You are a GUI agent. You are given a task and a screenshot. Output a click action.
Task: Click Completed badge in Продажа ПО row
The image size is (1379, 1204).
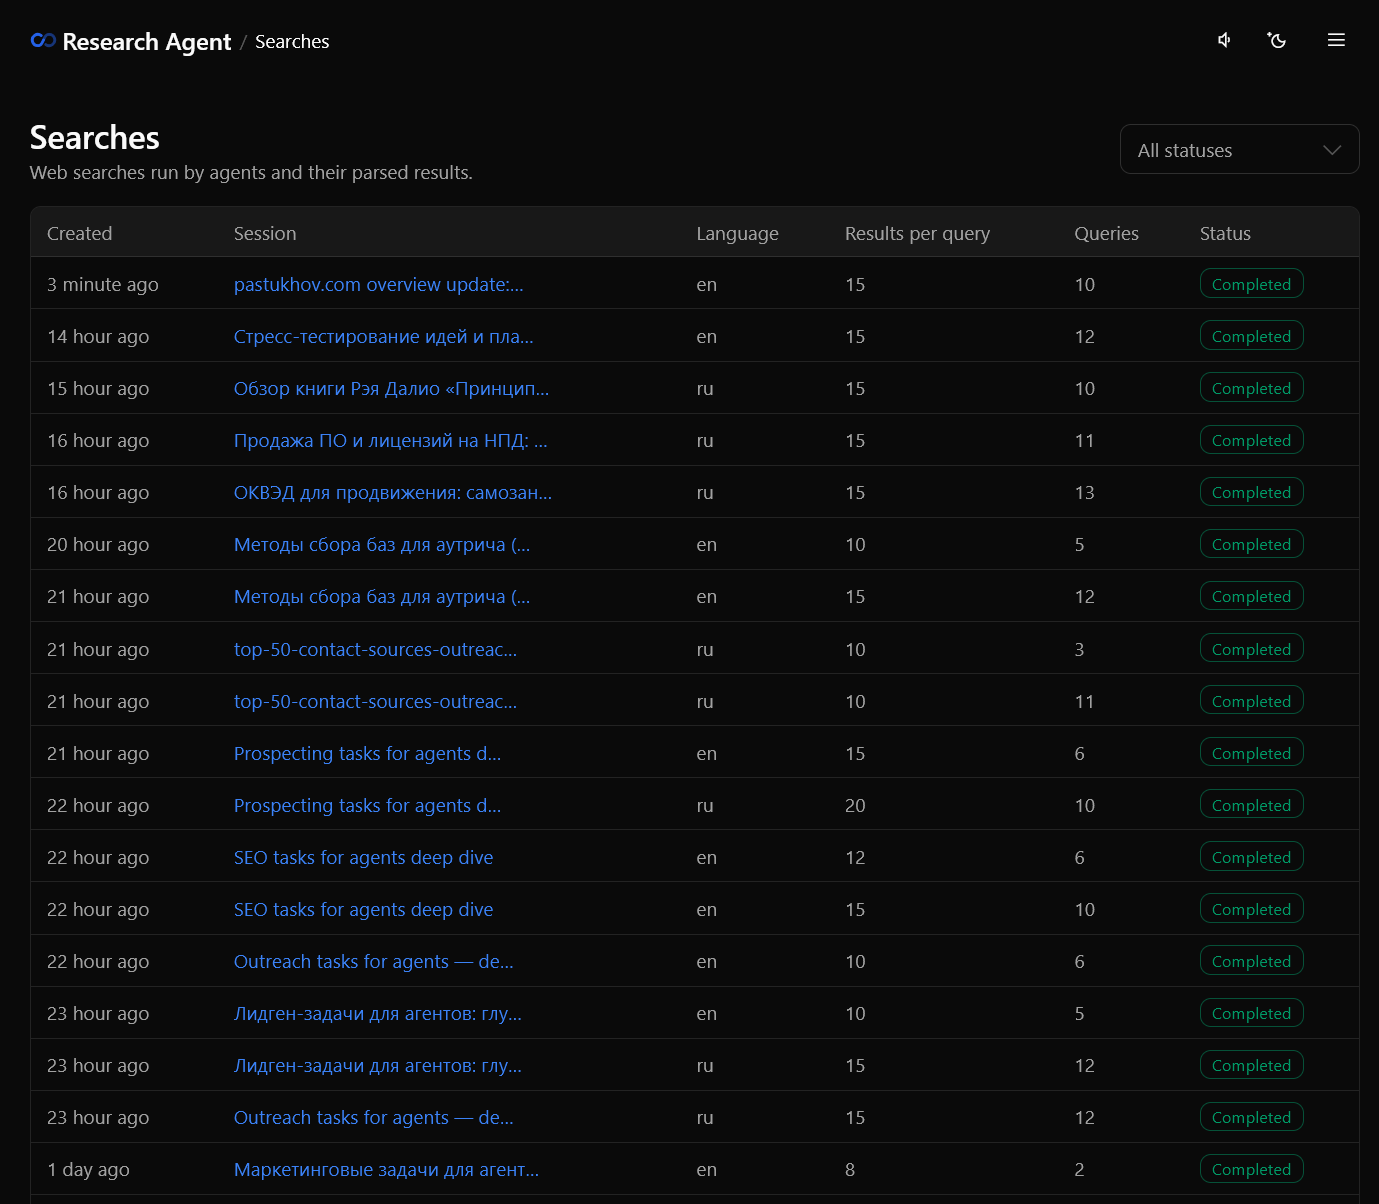point(1252,440)
